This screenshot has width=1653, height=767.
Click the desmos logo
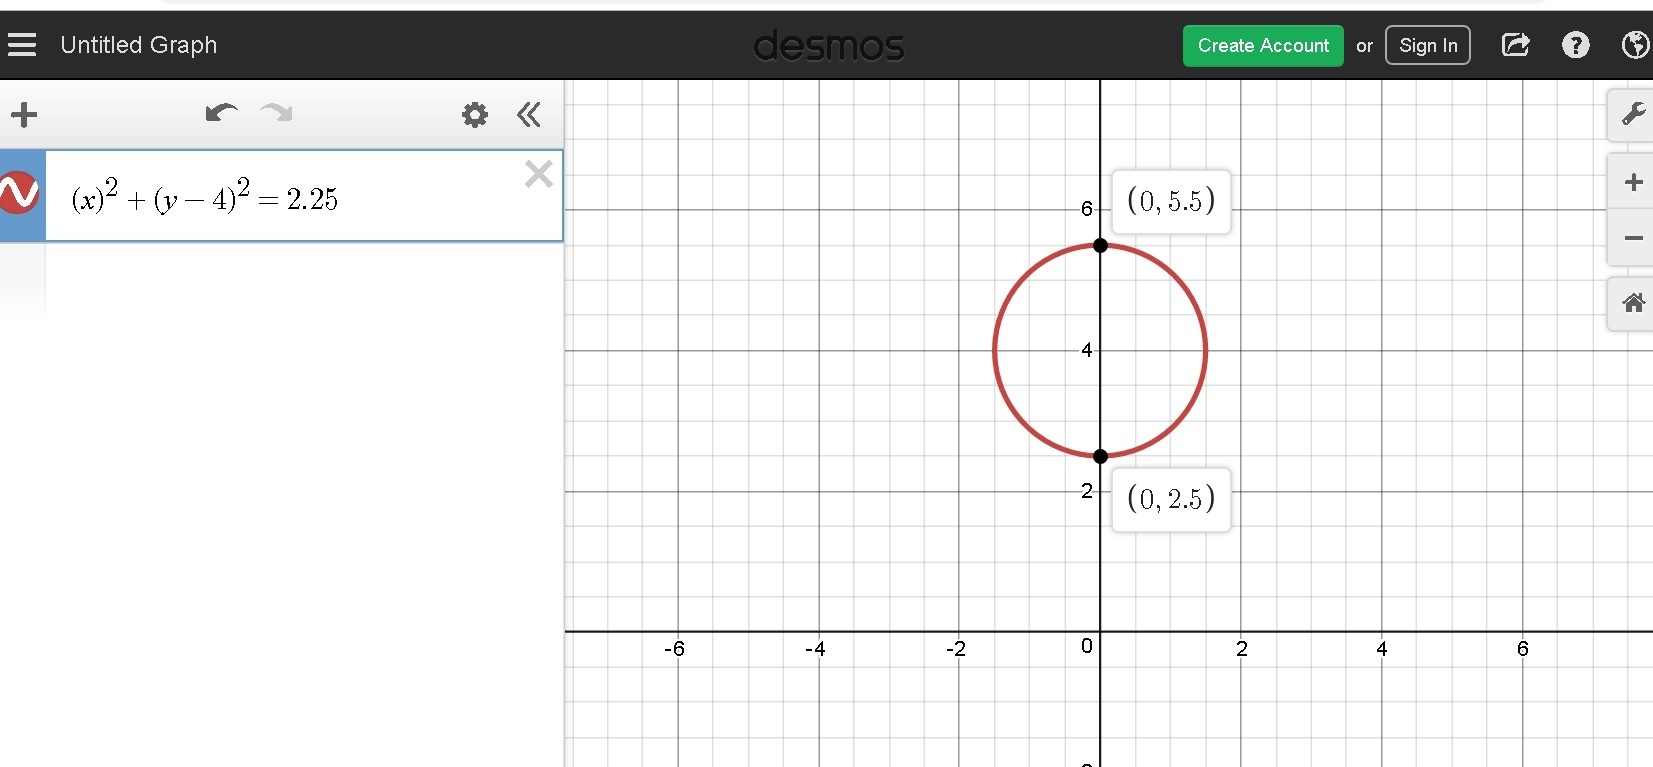(x=829, y=46)
